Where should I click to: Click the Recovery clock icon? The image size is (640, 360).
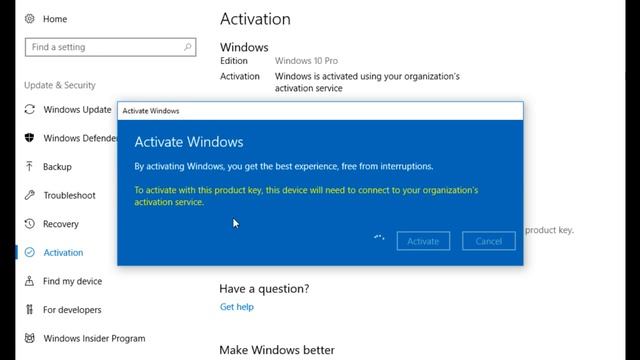(29, 224)
